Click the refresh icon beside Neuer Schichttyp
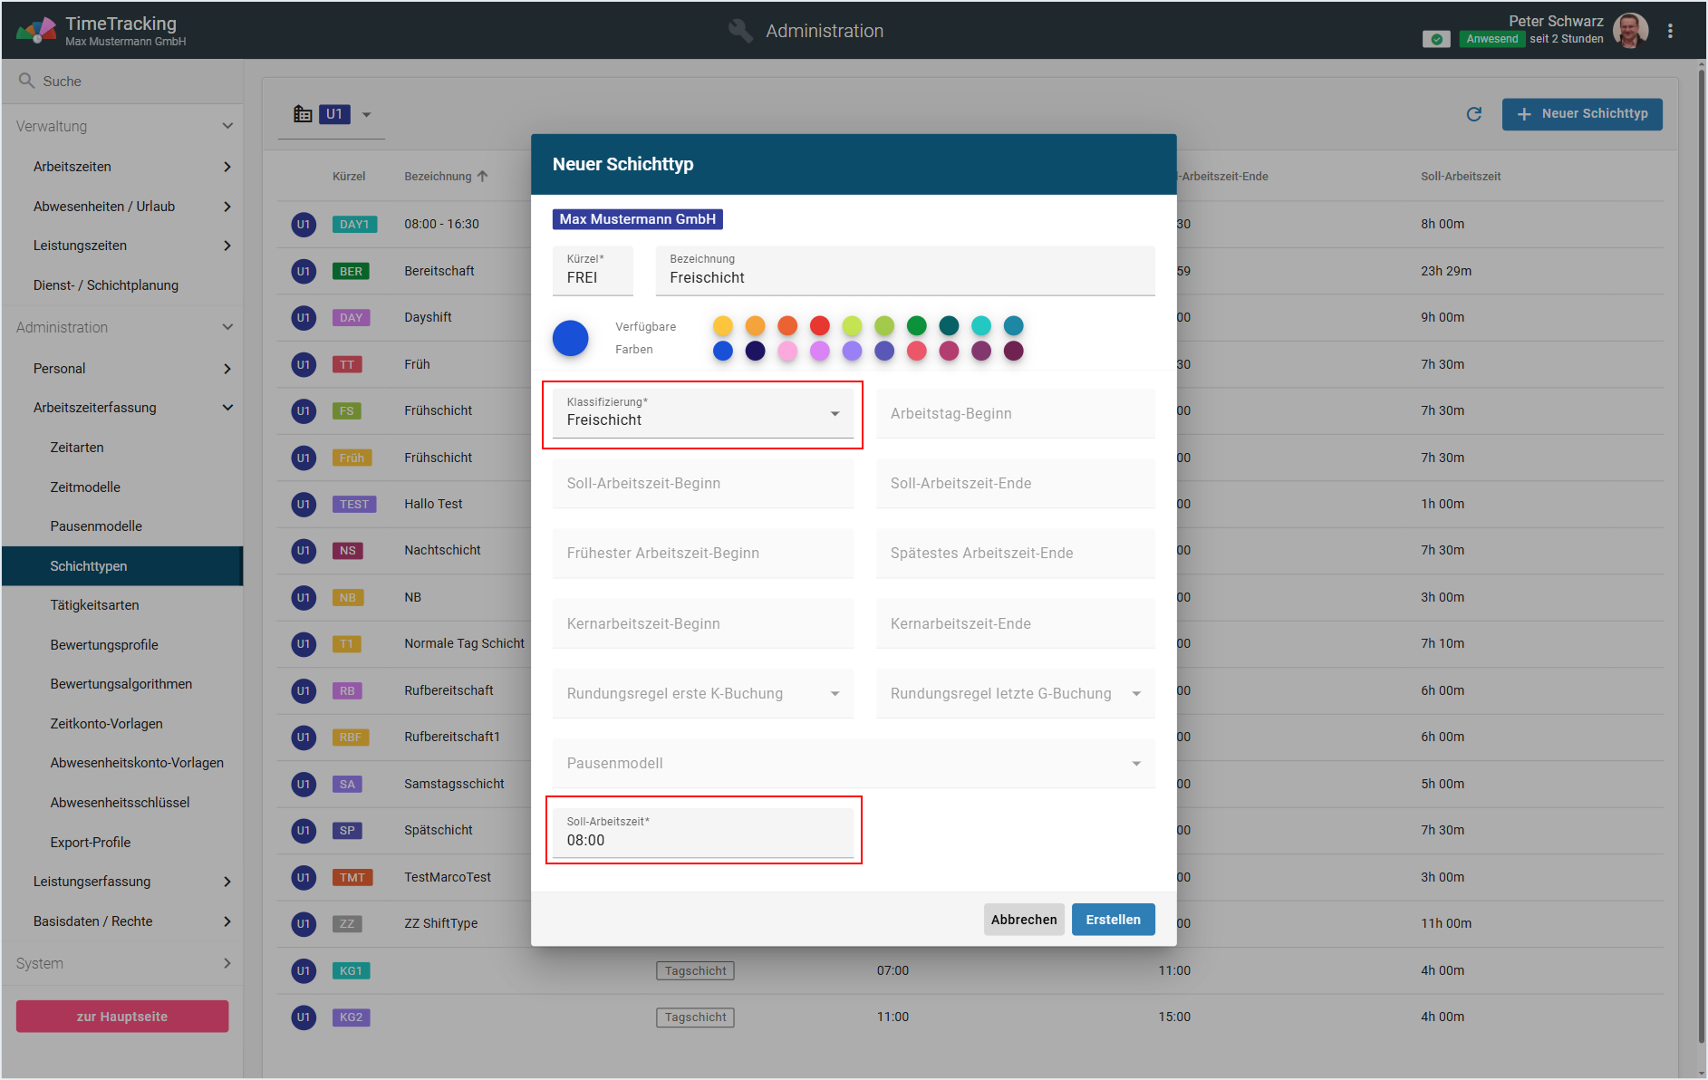 click(1473, 114)
